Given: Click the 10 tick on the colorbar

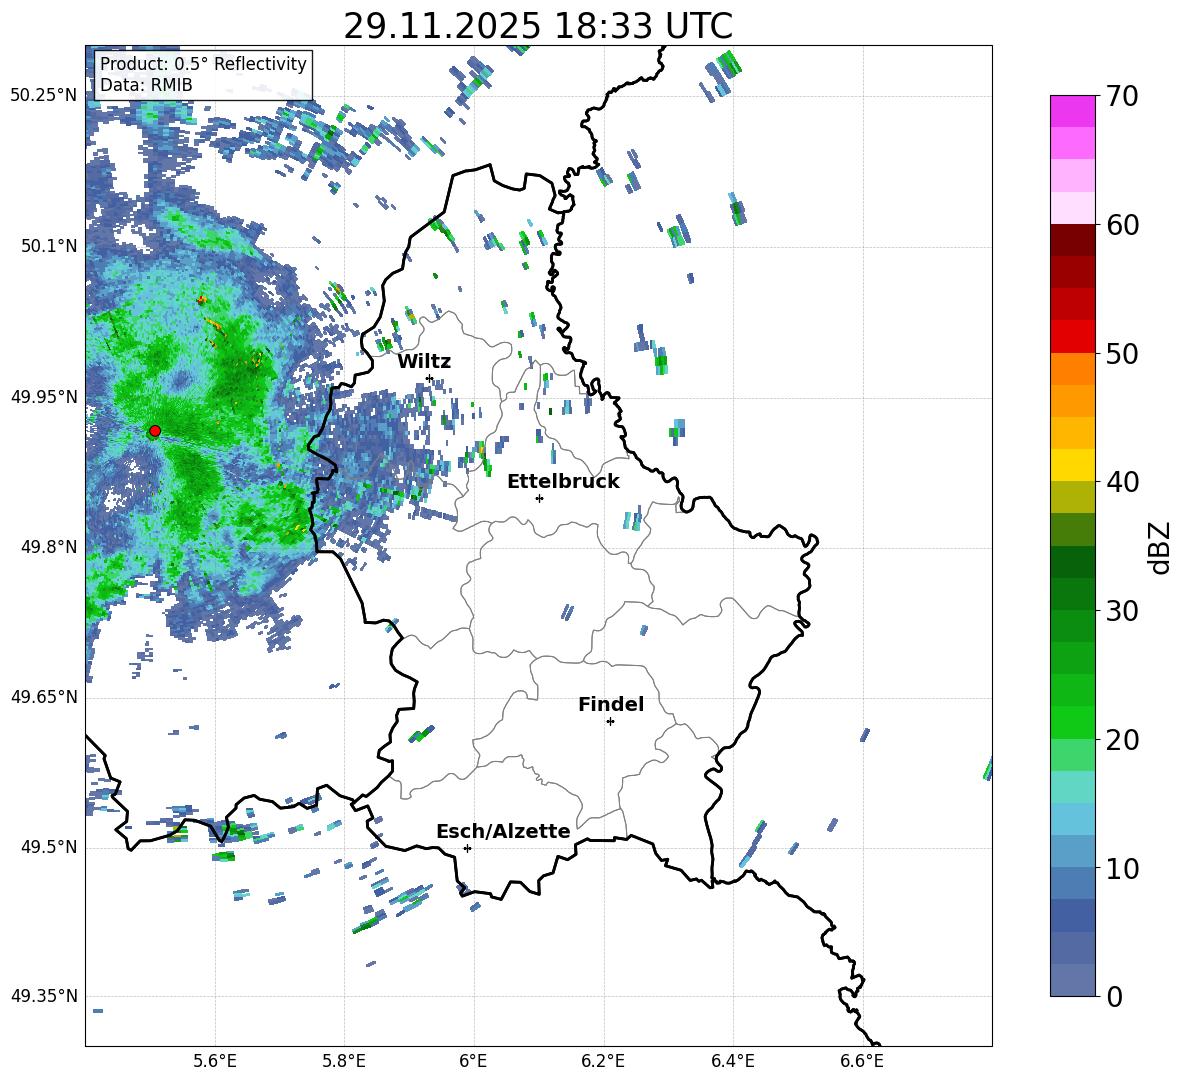Looking at the screenshot, I should tap(1122, 868).
